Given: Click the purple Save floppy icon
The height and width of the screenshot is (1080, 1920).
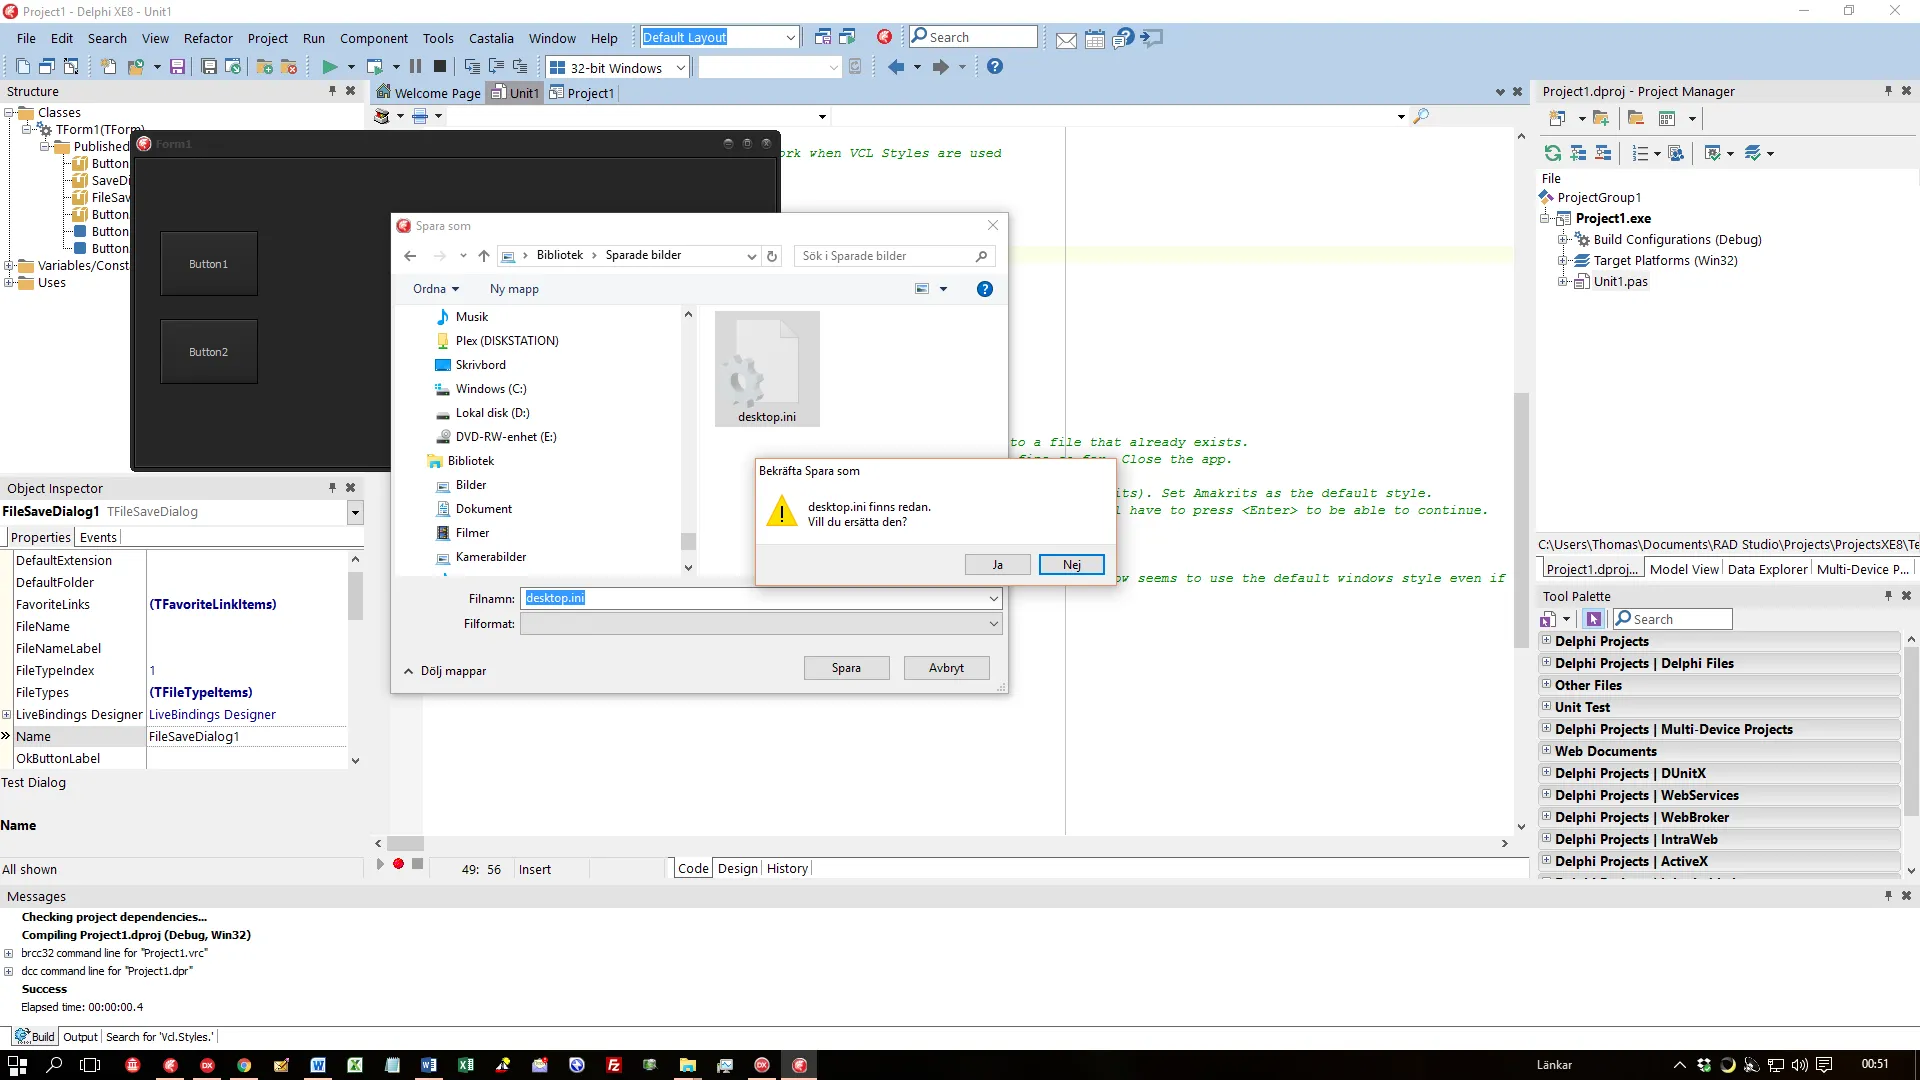Looking at the screenshot, I should (x=177, y=67).
